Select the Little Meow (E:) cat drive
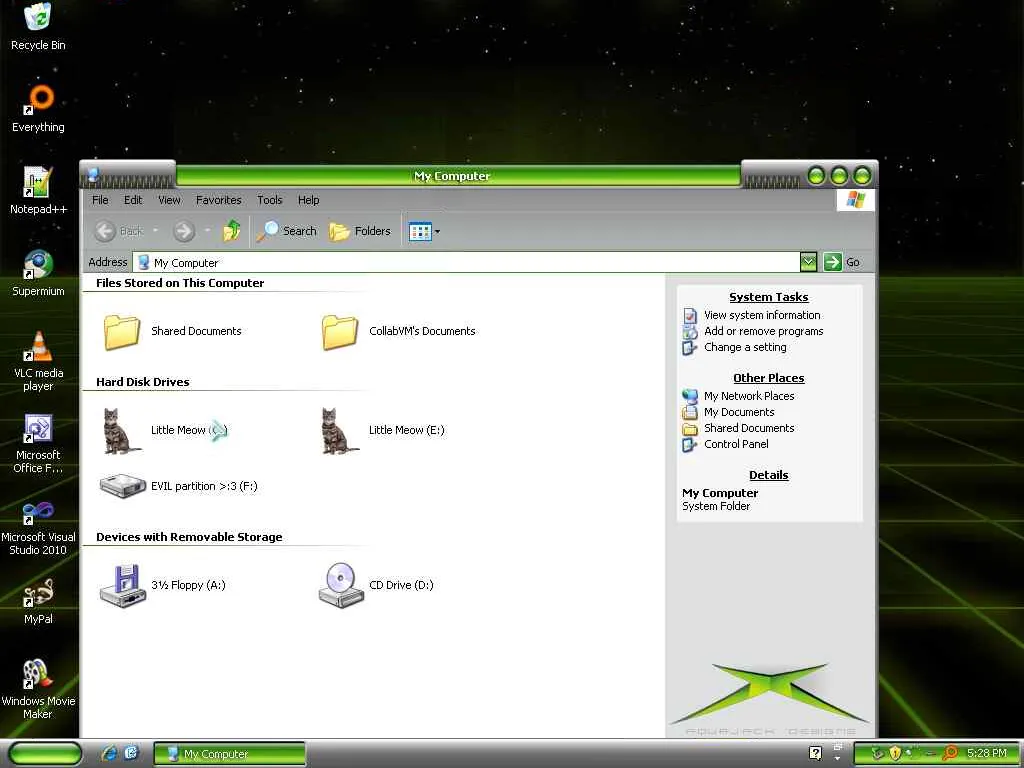 383,430
